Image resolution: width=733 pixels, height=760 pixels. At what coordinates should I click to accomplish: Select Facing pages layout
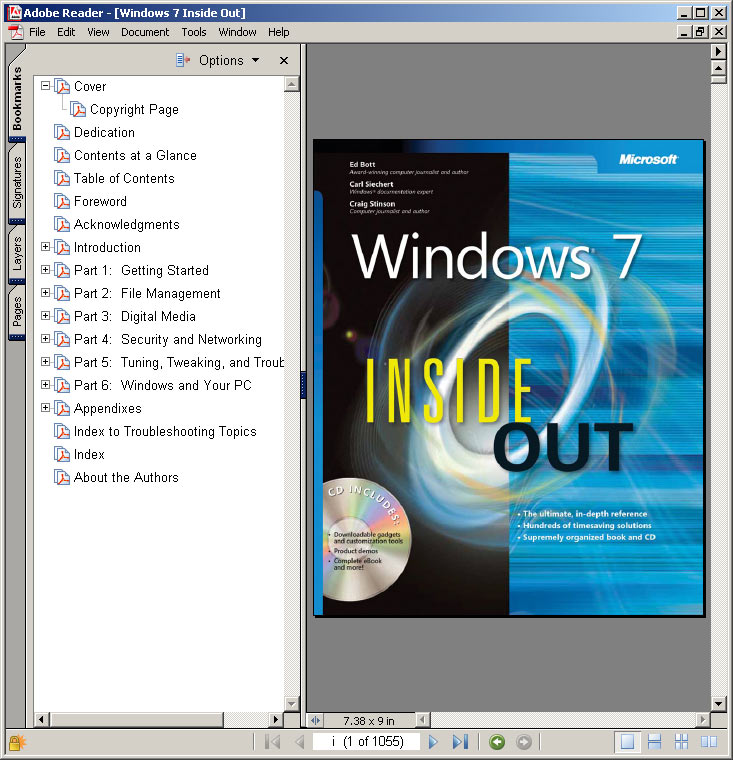(x=709, y=742)
